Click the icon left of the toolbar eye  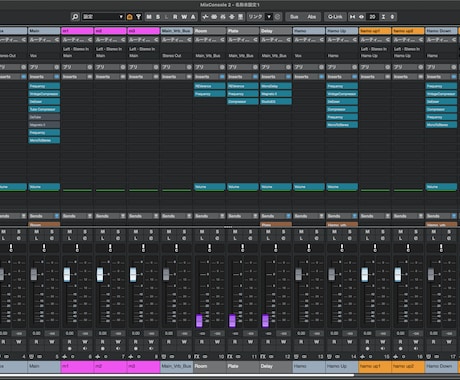[352, 17]
